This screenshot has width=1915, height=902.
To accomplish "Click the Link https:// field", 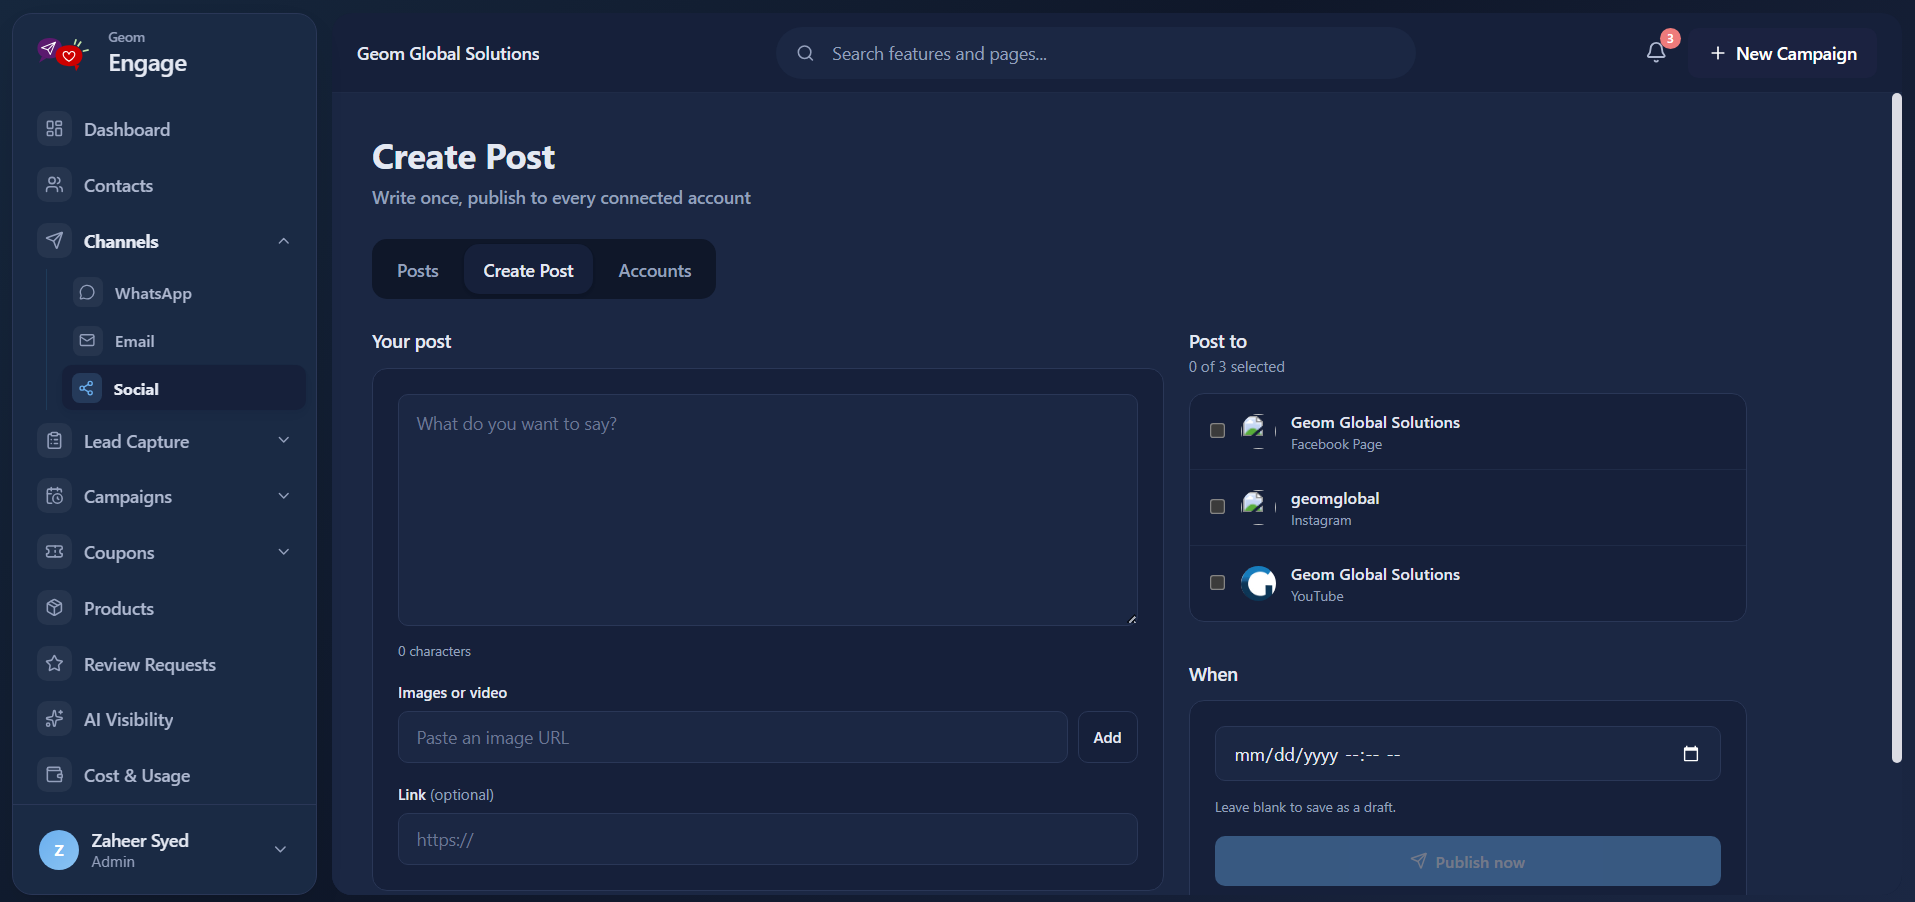I will (x=767, y=839).
